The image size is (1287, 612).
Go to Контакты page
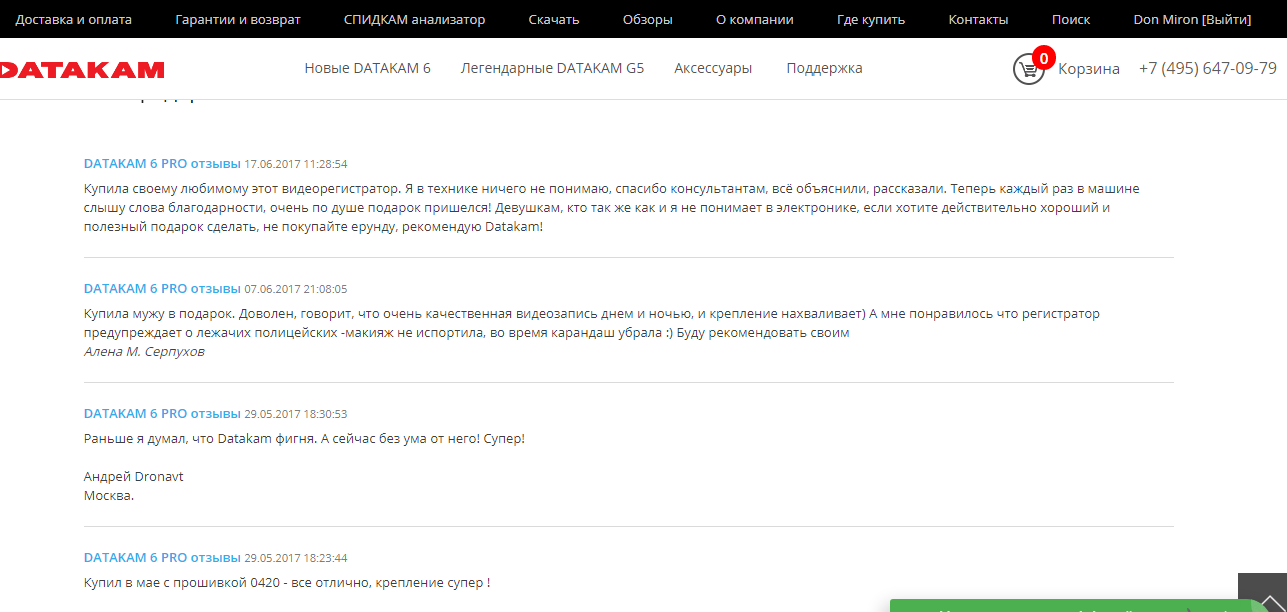point(978,19)
